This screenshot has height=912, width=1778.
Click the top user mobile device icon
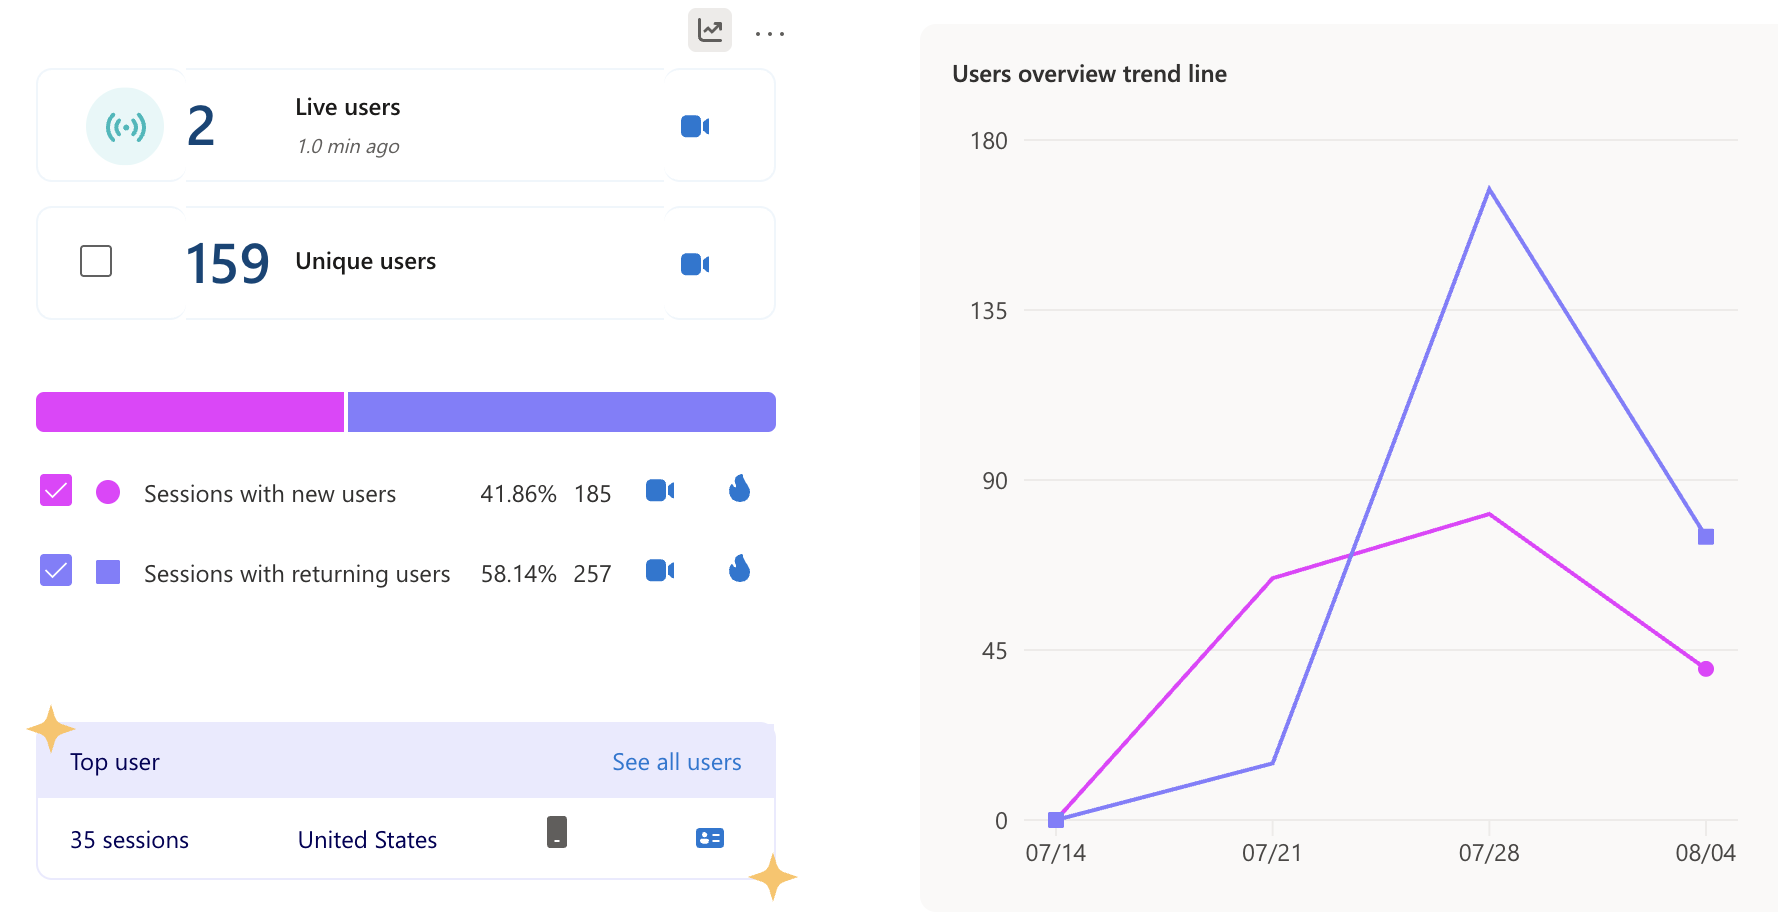(557, 832)
